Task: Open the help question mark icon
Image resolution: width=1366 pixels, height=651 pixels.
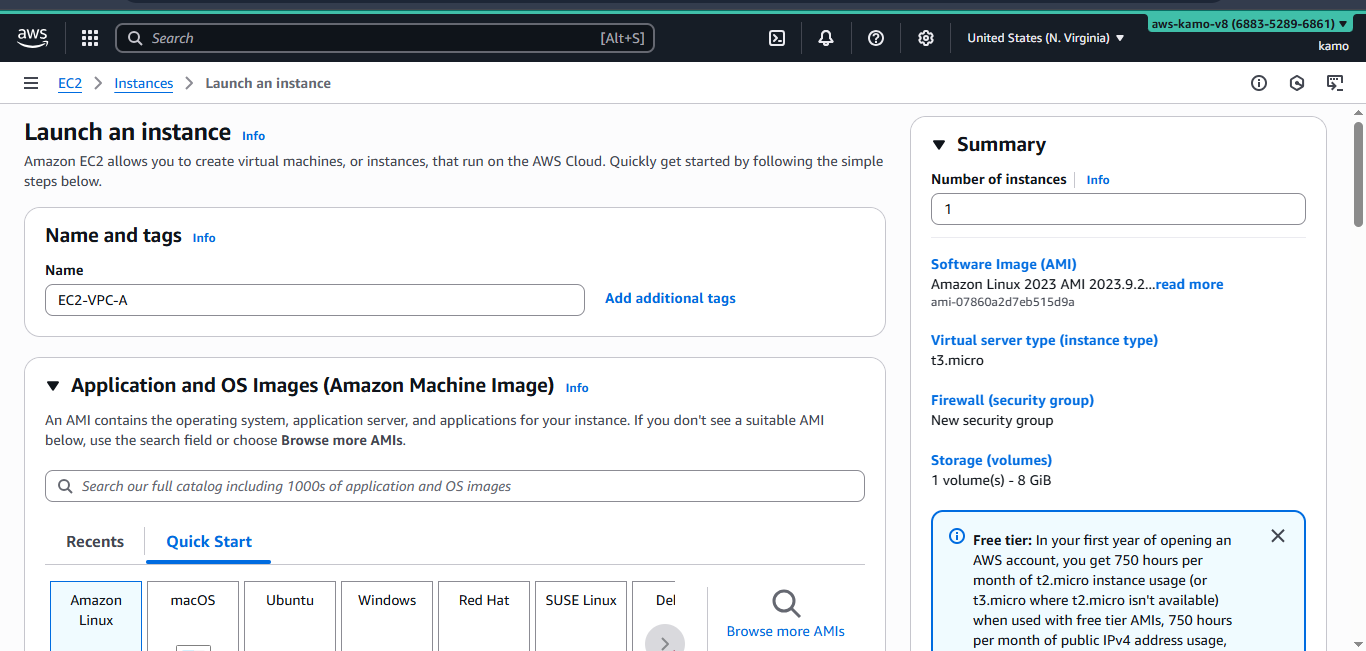Action: pos(875,37)
